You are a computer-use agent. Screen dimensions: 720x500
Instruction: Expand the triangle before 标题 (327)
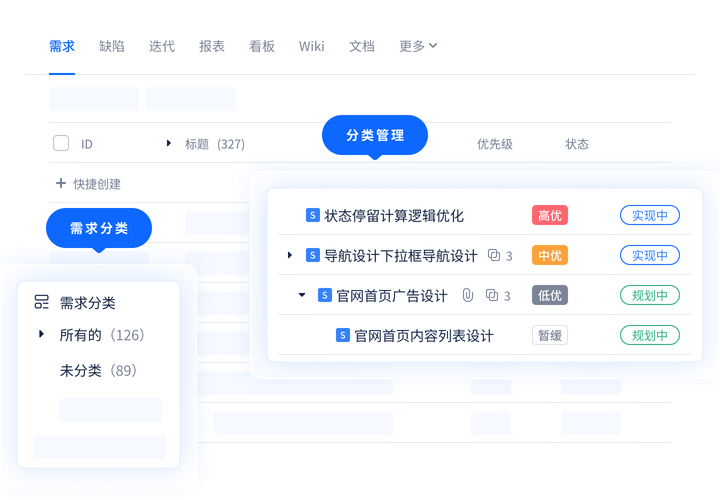coord(169,143)
